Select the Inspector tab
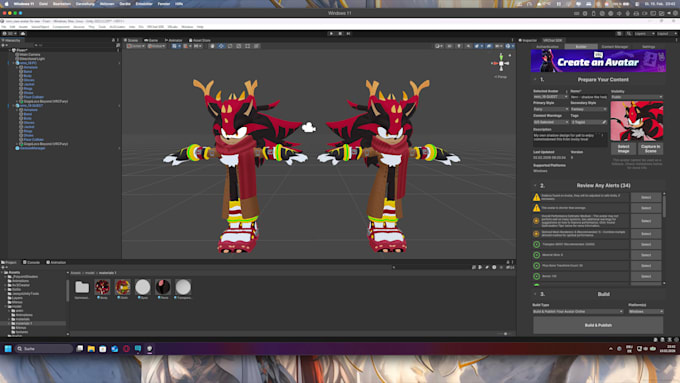Image resolution: width=680 pixels, height=383 pixels. (x=528, y=40)
